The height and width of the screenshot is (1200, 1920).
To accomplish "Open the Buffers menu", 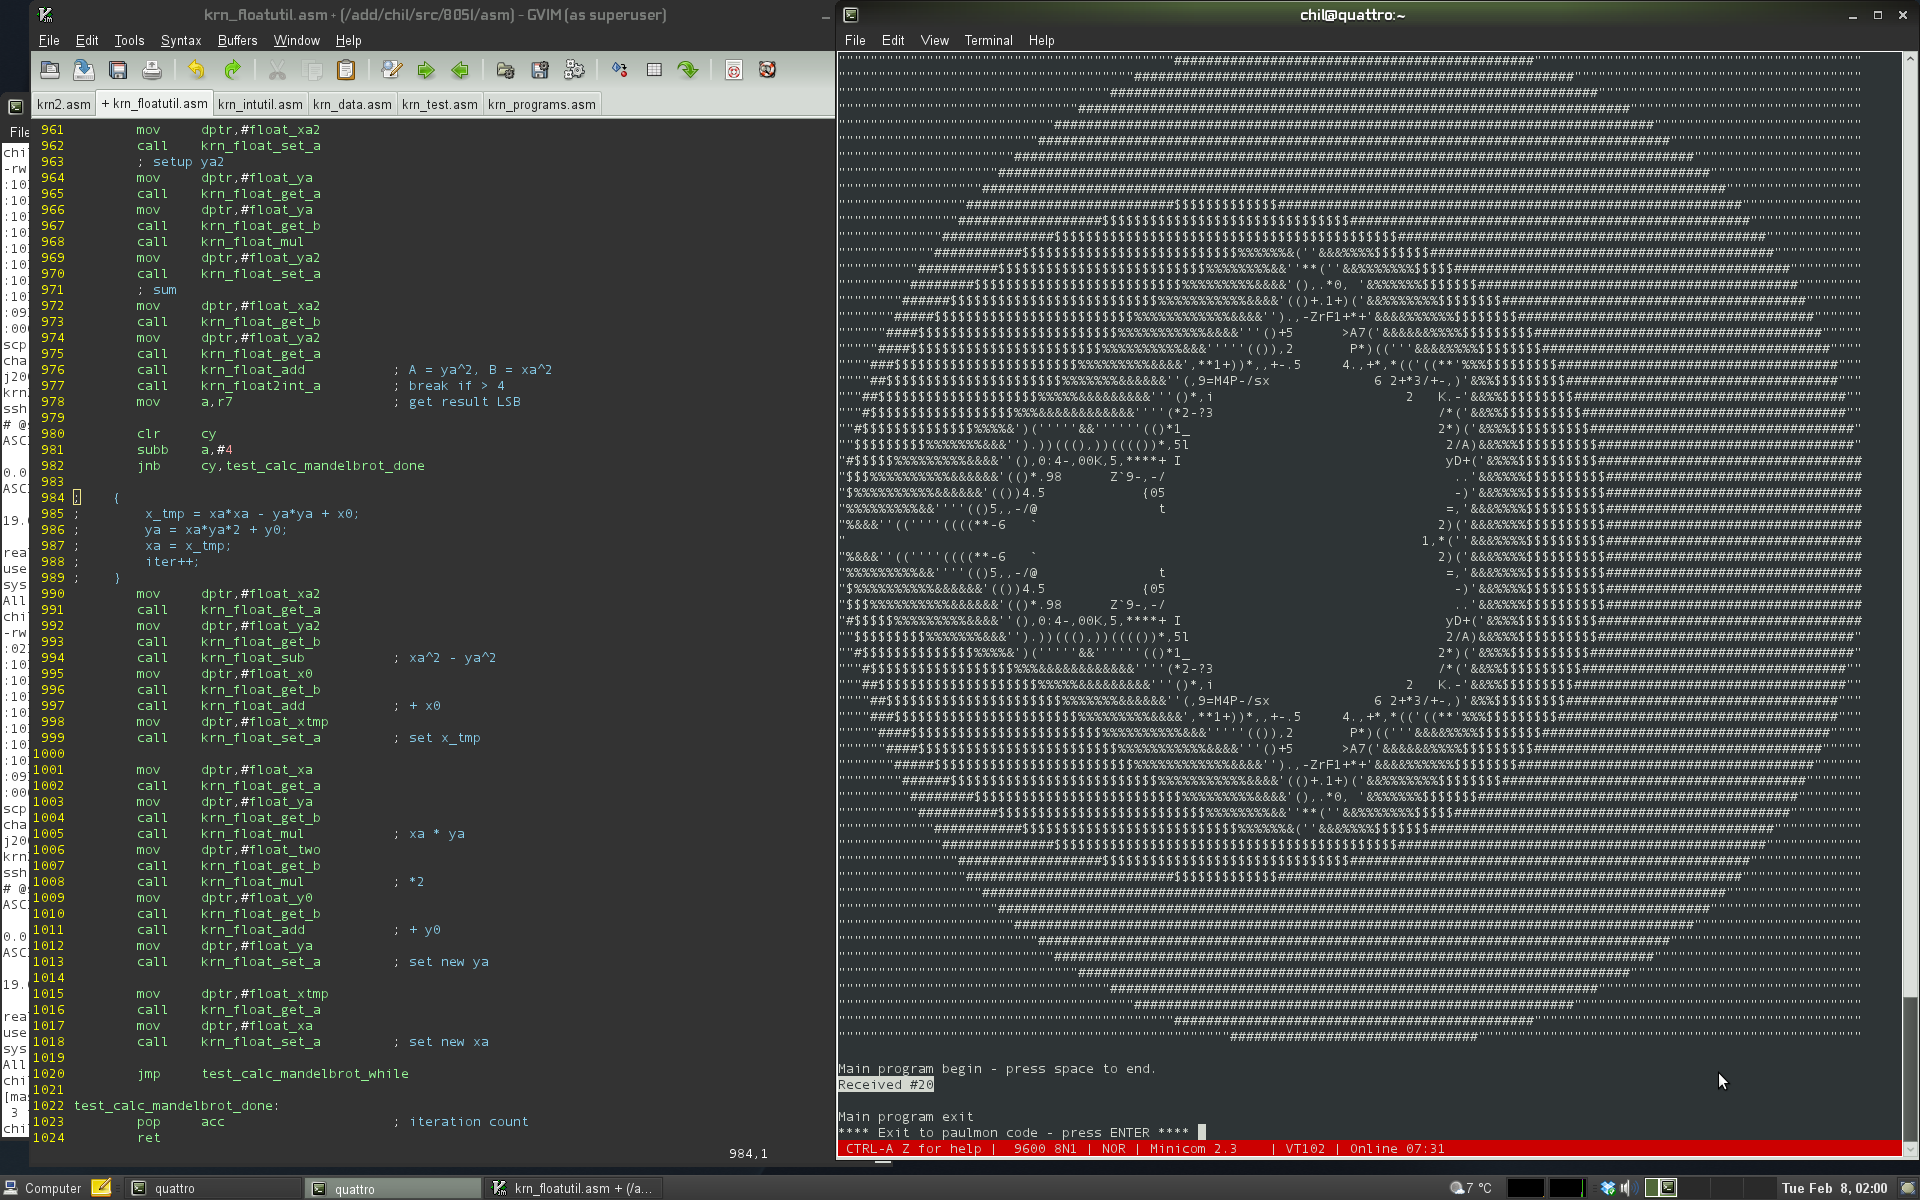I will point(237,41).
